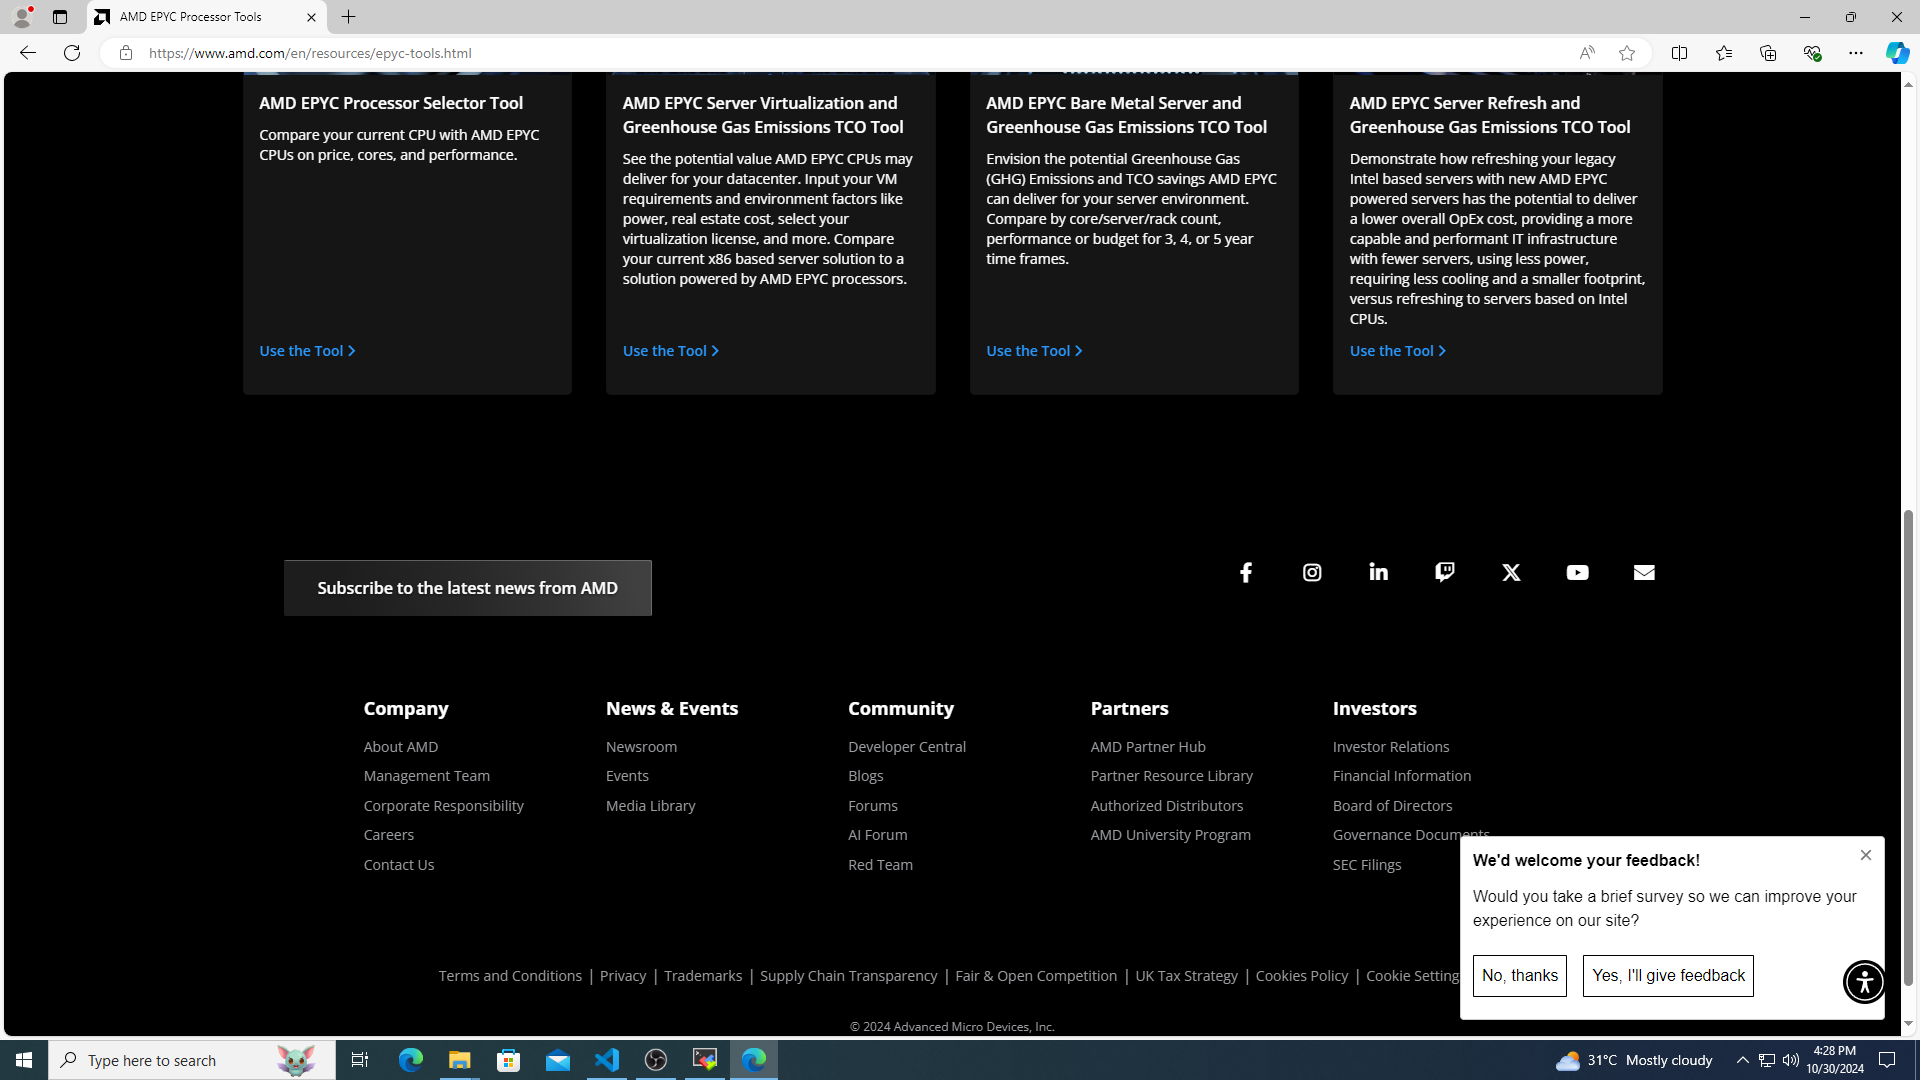Open Browser essentials icon

tap(1811, 53)
